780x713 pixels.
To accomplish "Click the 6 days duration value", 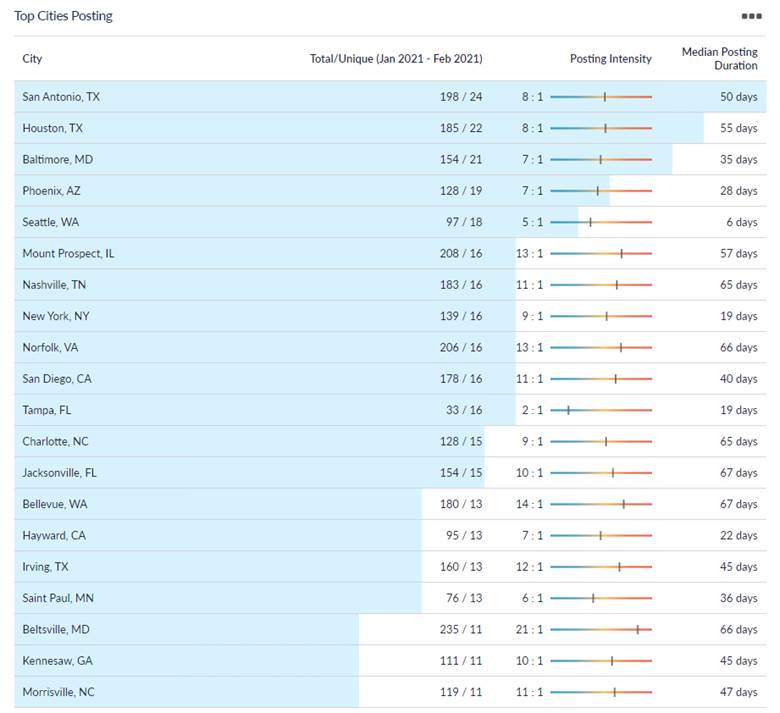I will [x=742, y=222].
